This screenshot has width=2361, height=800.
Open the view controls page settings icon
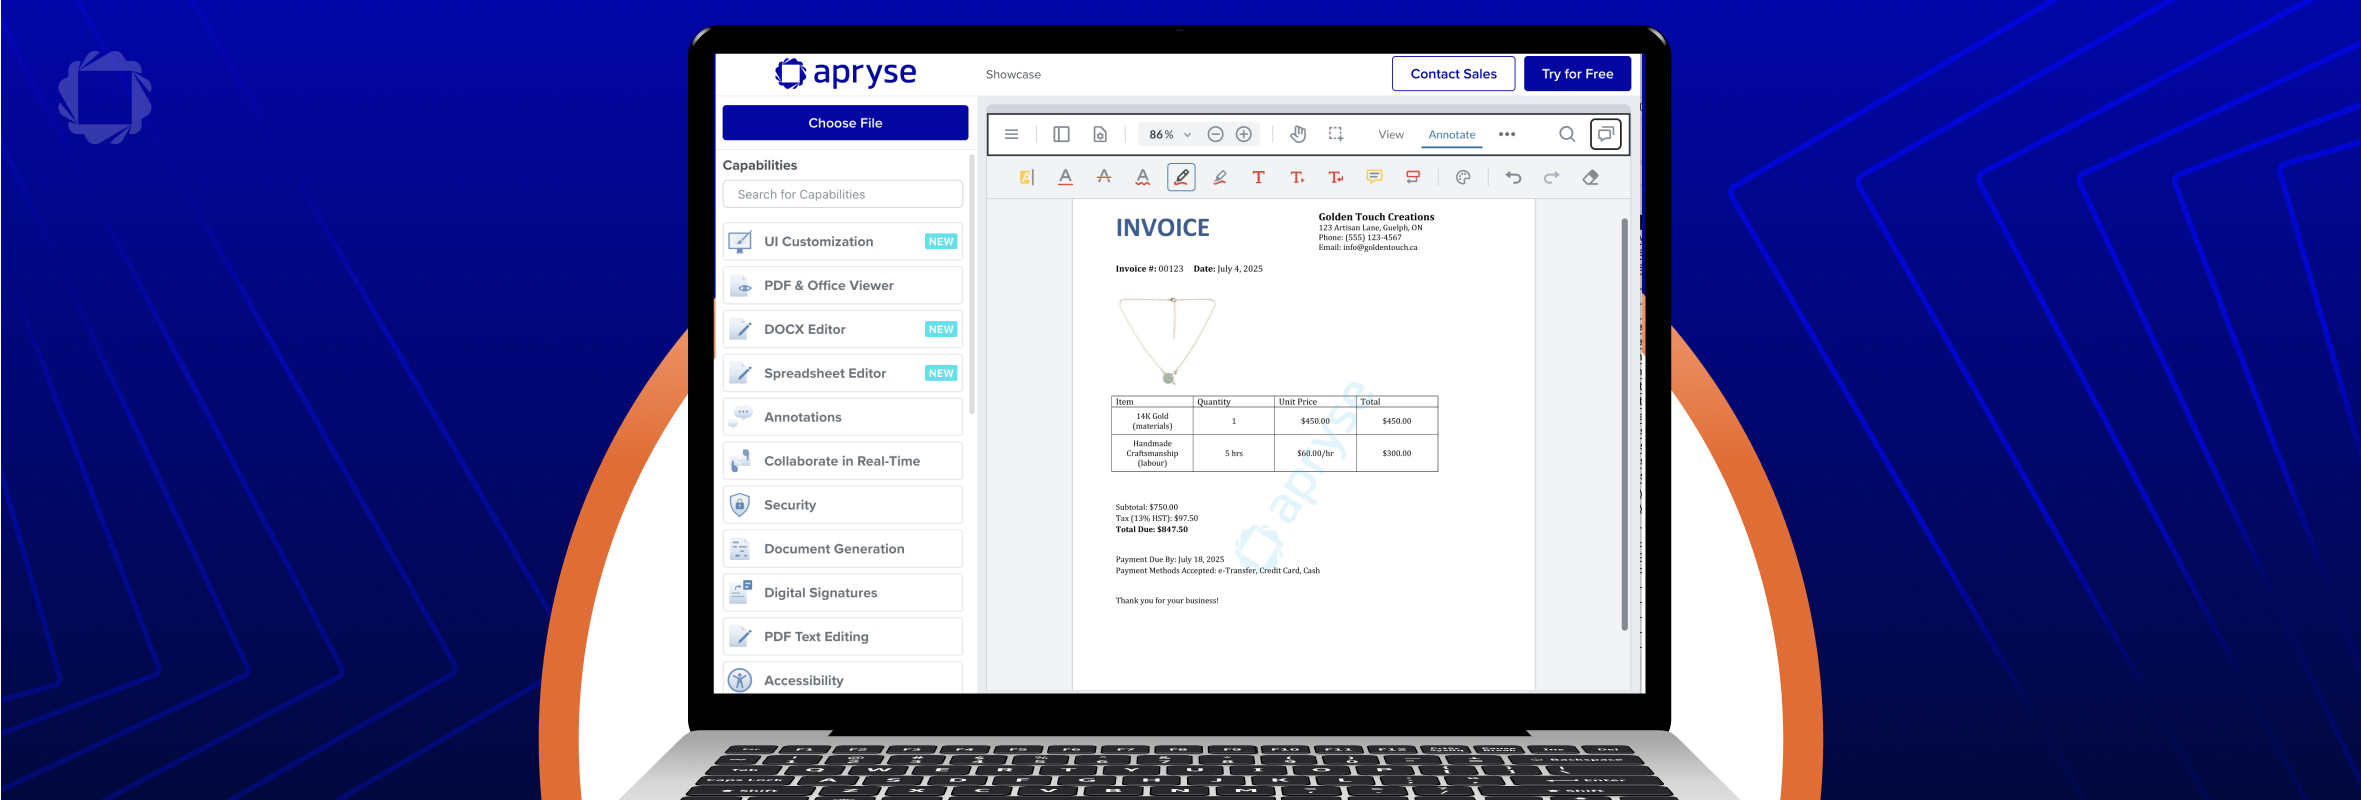coord(1100,134)
